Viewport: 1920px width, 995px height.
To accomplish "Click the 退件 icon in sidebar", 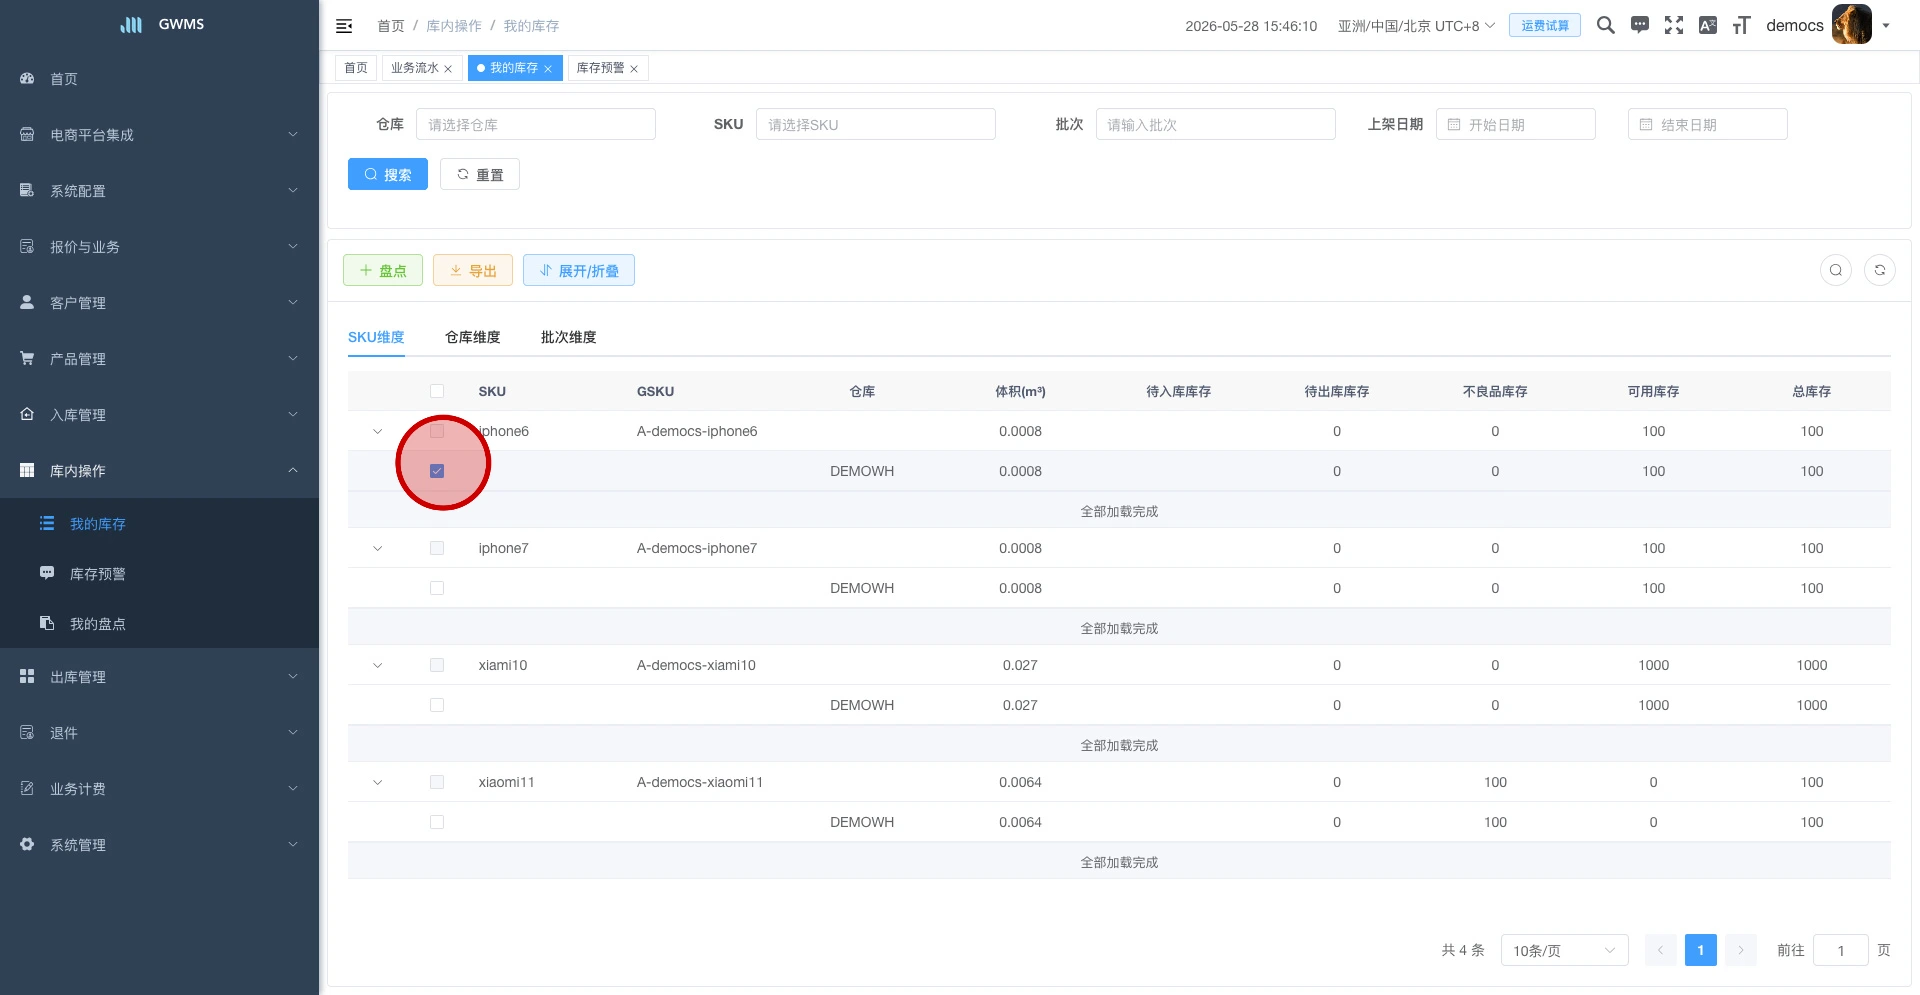I will coord(27,732).
